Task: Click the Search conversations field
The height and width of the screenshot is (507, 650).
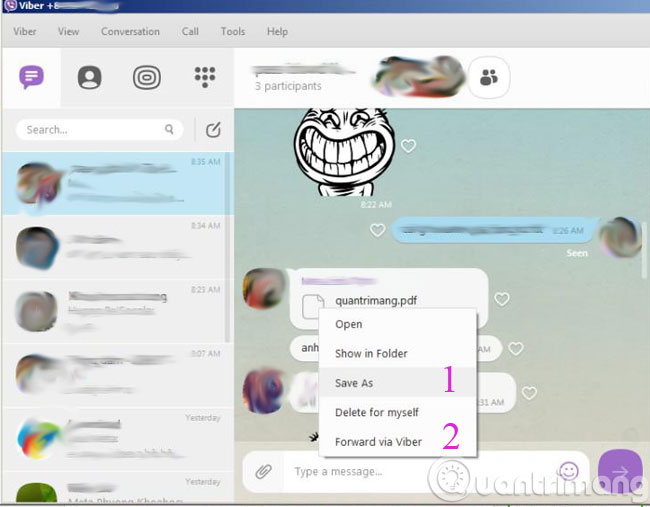Action: click(99, 130)
